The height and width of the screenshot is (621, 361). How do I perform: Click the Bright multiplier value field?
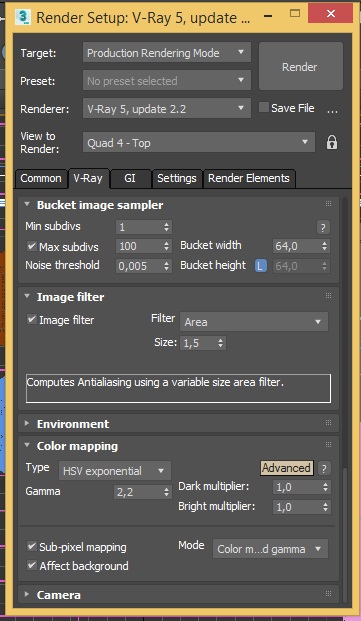point(296,507)
